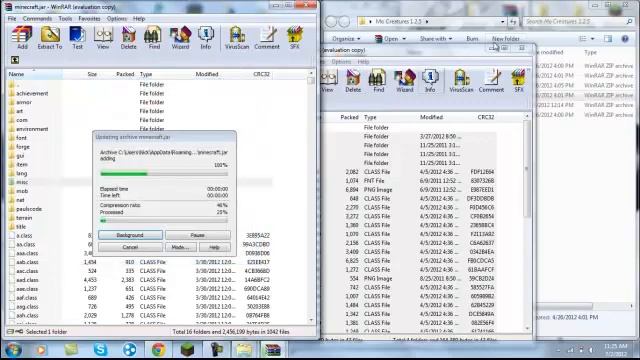Image resolution: width=640 pixels, height=360 pixels.
Task: Click the Explorer help icon
Action: coord(625,38)
